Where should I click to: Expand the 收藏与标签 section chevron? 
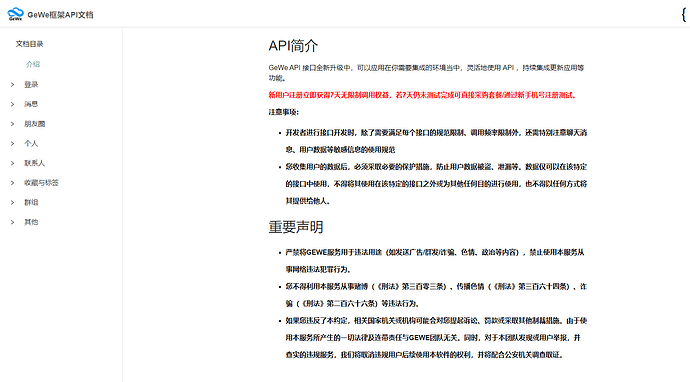click(x=12, y=183)
